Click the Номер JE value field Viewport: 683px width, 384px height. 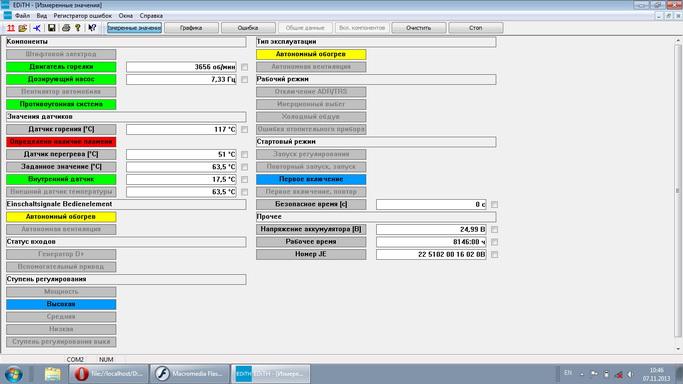[431, 254]
